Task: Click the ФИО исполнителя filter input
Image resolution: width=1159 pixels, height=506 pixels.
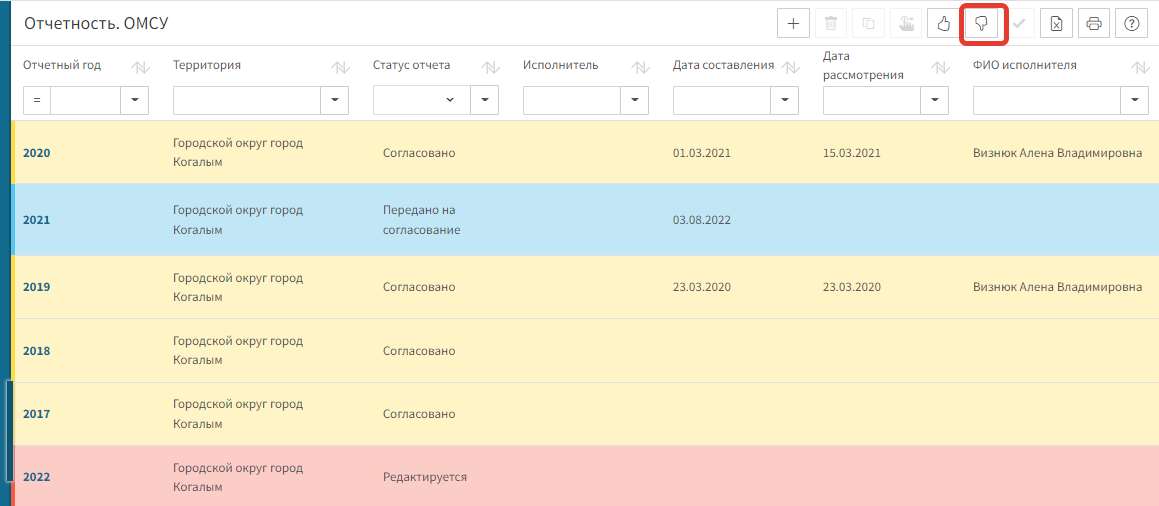Action: (1047, 100)
